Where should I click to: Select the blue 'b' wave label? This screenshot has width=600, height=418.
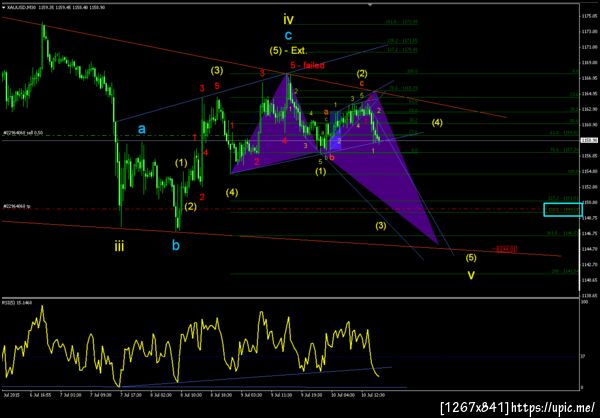click(x=175, y=245)
